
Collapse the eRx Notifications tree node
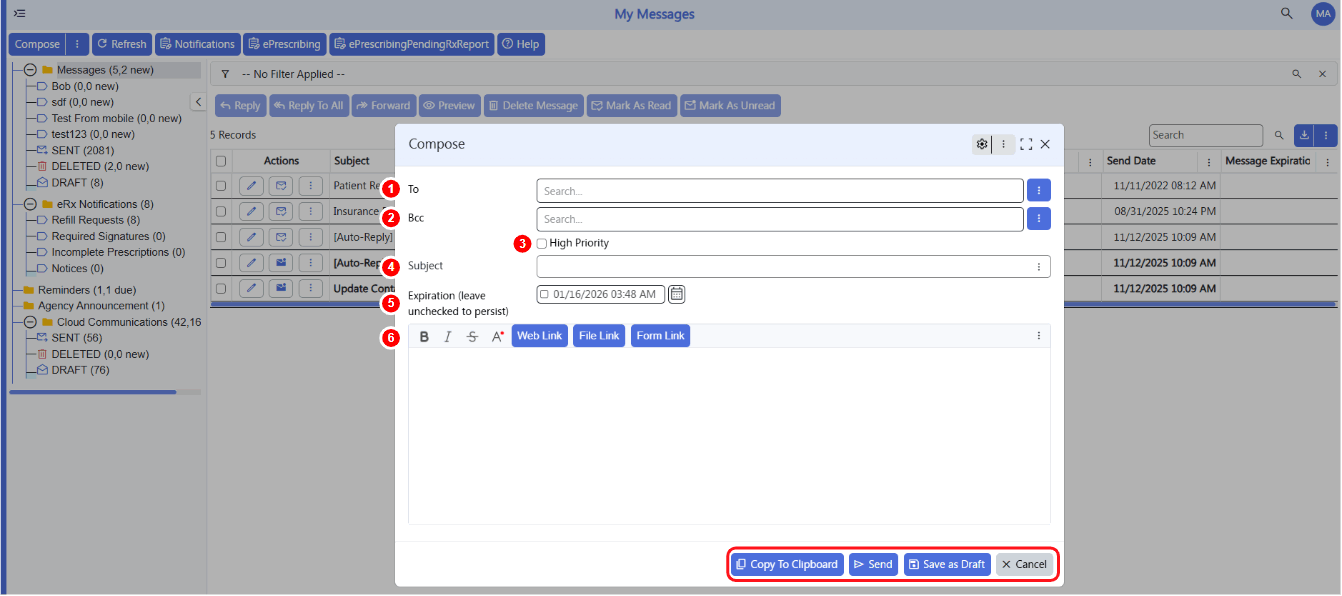click(x=30, y=204)
